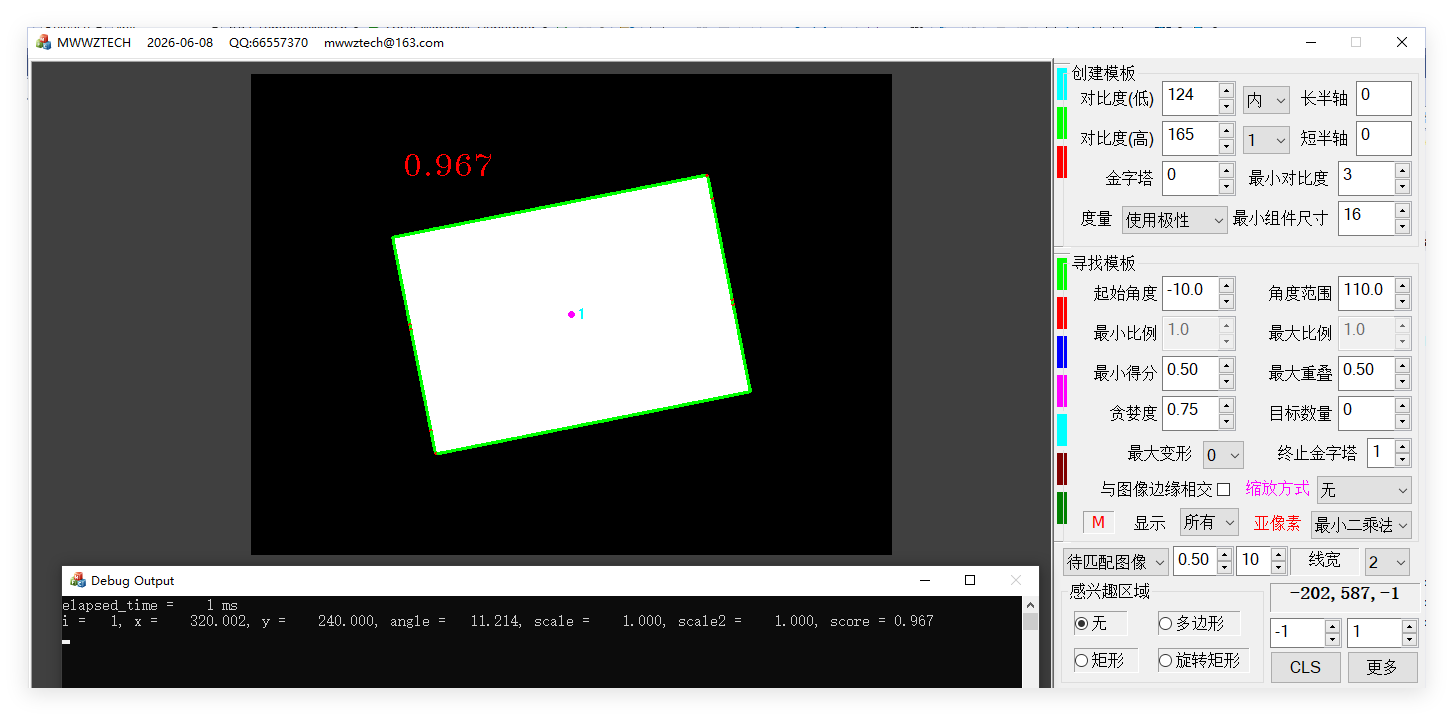Viewport: 1453px width, 715px height.
Task: Increase 最小得分 with the up arrow
Action: pyautogui.click(x=1227, y=366)
